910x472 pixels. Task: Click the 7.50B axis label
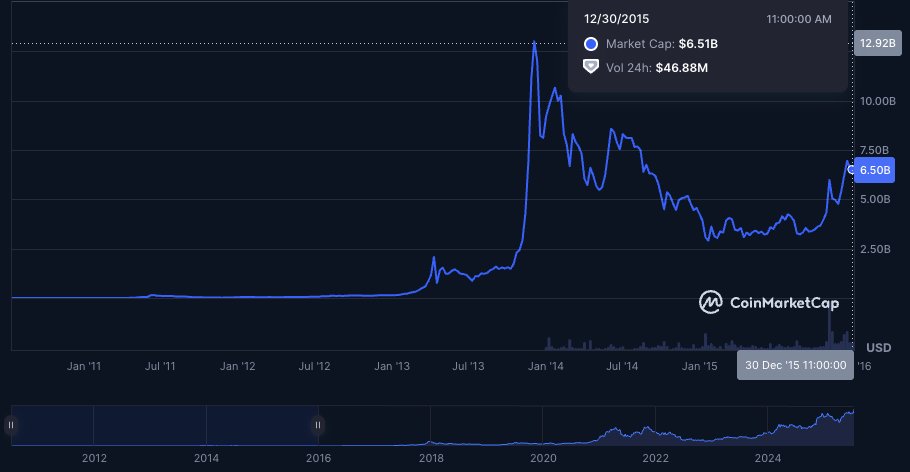874,150
